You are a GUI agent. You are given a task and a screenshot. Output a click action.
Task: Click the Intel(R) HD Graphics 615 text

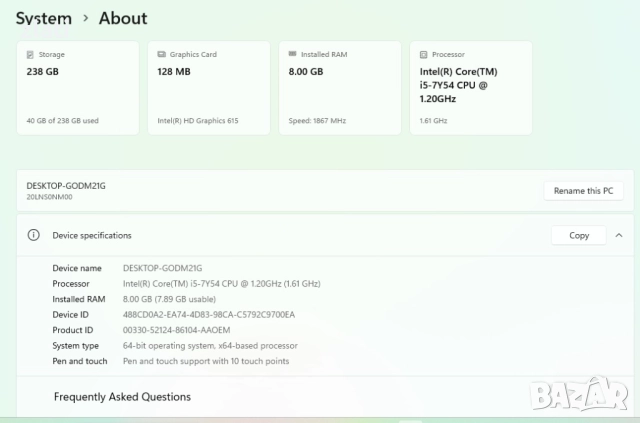pyautogui.click(x=197, y=121)
